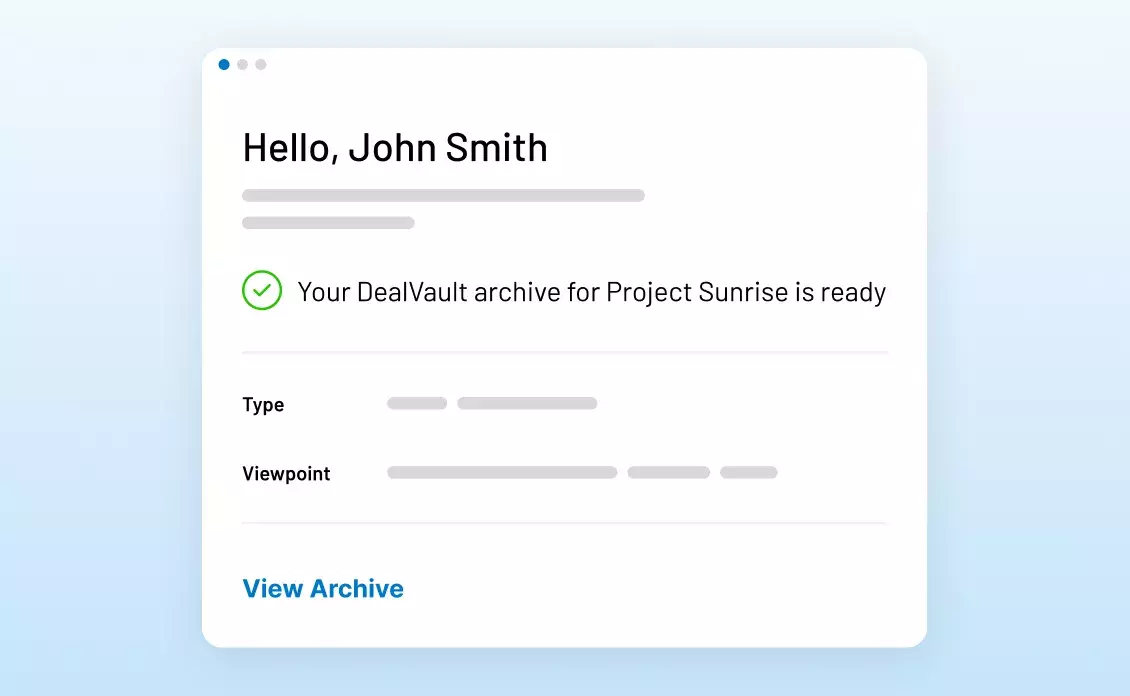This screenshot has height=696, width=1130.
Task: Select the 'Hello, John Smith' heading
Action: tap(395, 148)
